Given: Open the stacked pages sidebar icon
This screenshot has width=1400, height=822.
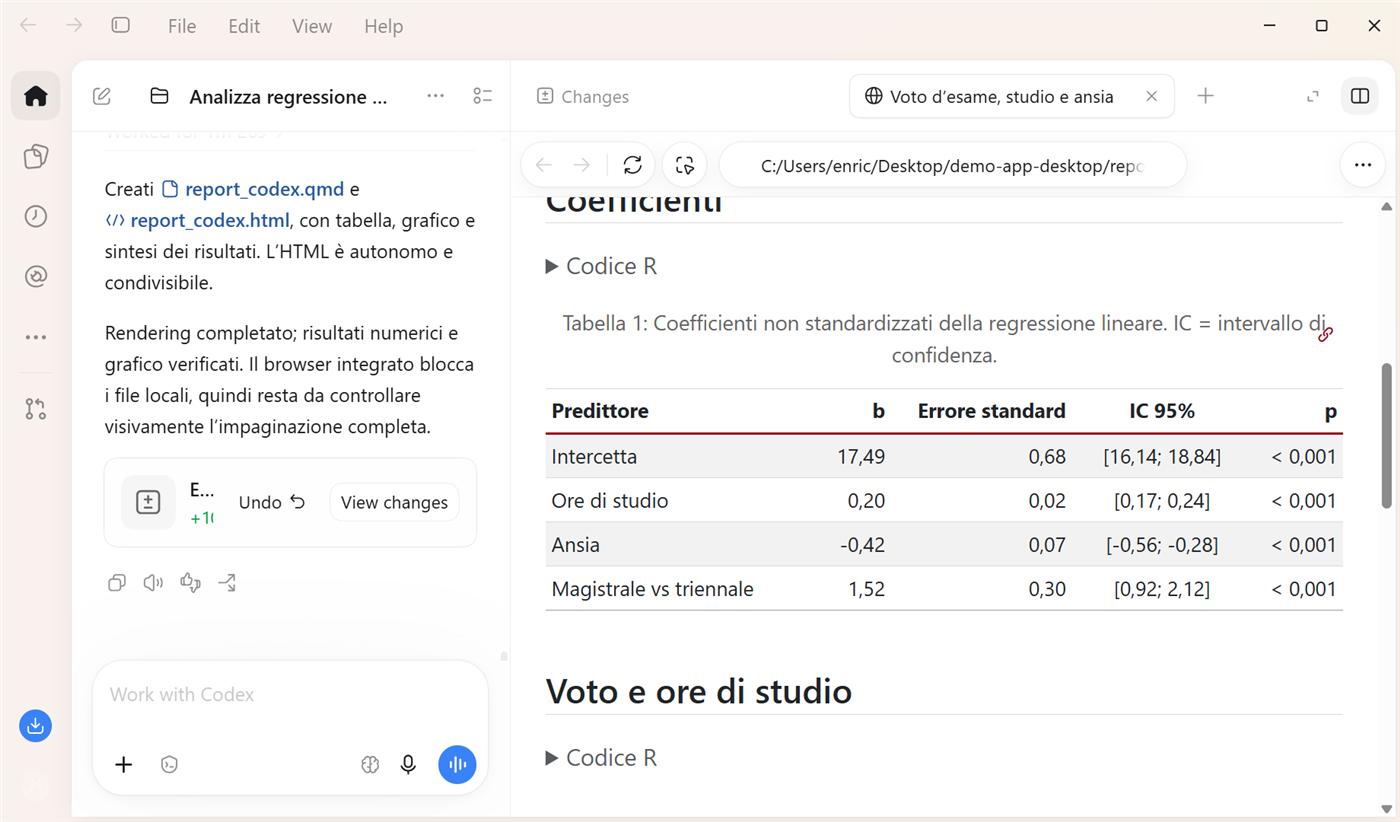Looking at the screenshot, I should (36, 156).
